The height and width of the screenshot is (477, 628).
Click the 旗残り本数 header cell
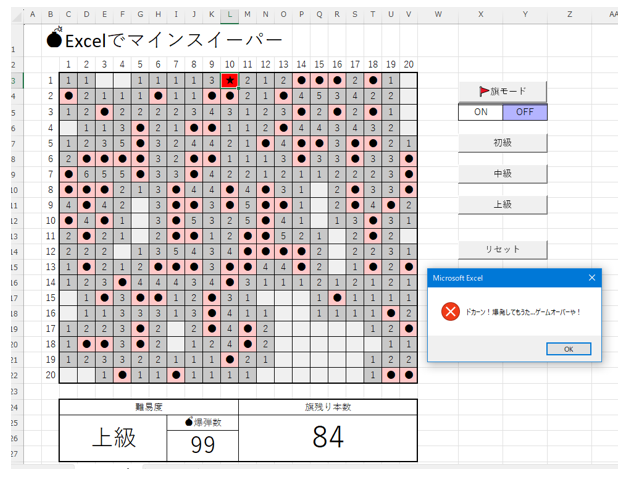point(328,407)
